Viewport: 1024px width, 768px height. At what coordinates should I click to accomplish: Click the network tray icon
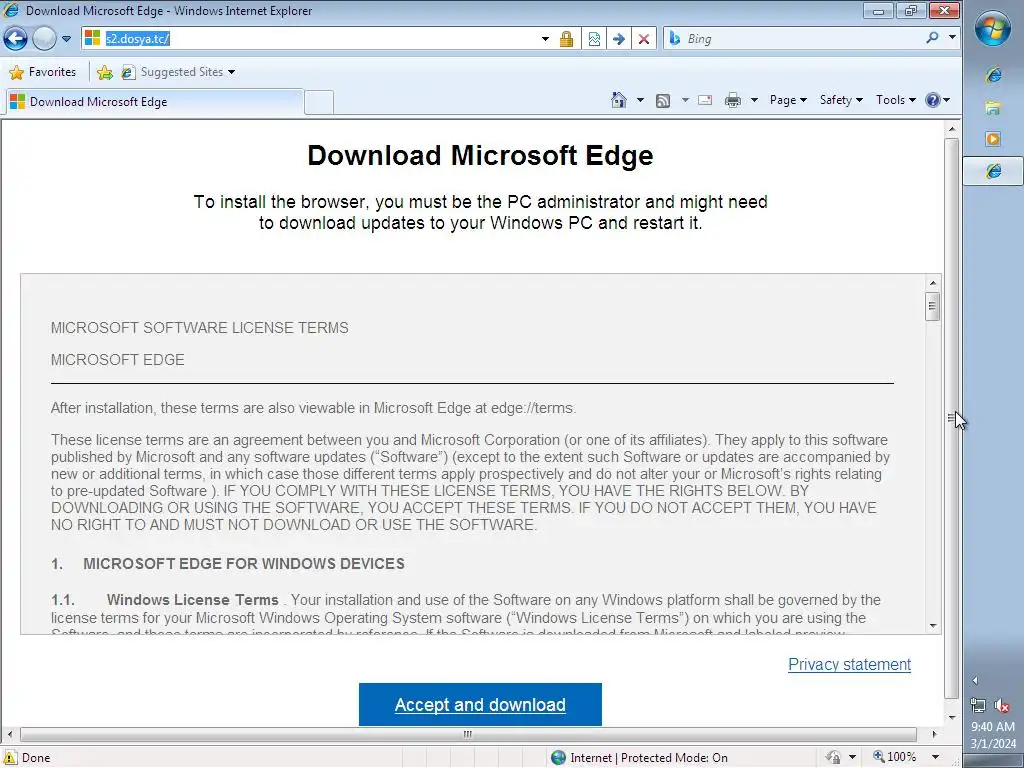978,705
